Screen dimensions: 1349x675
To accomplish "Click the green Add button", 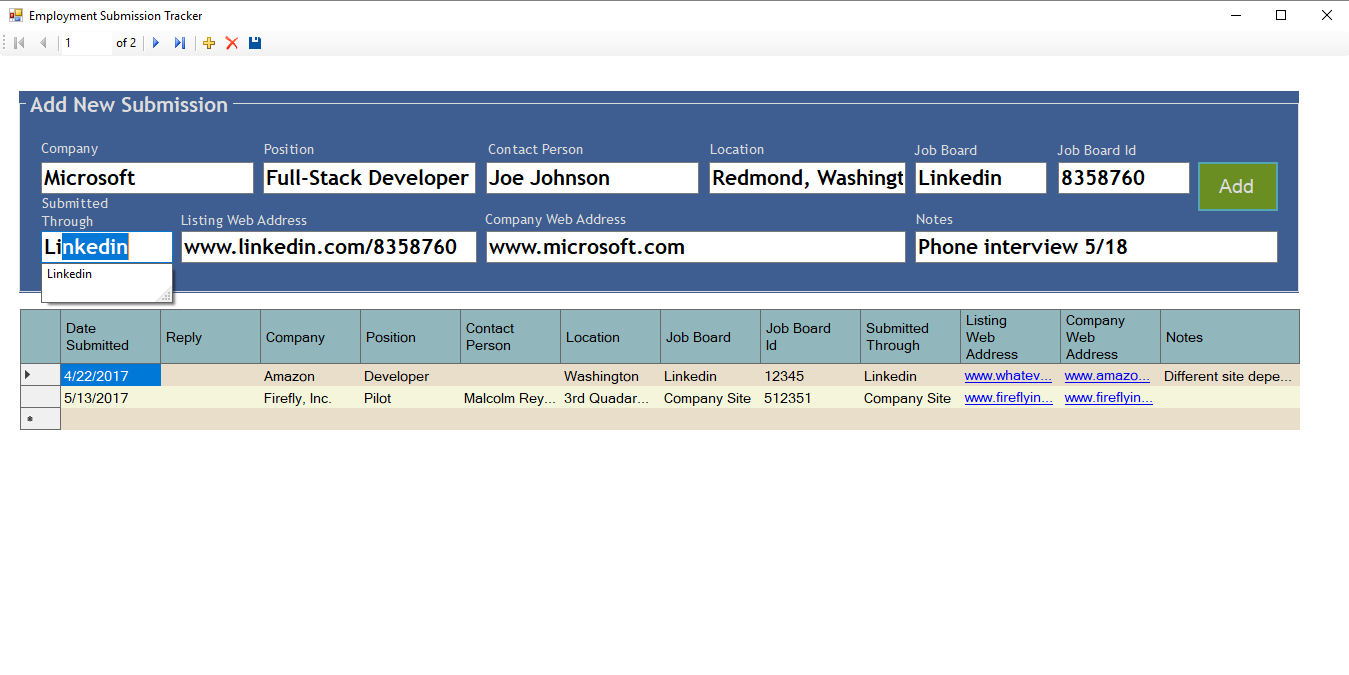I will 1237,186.
